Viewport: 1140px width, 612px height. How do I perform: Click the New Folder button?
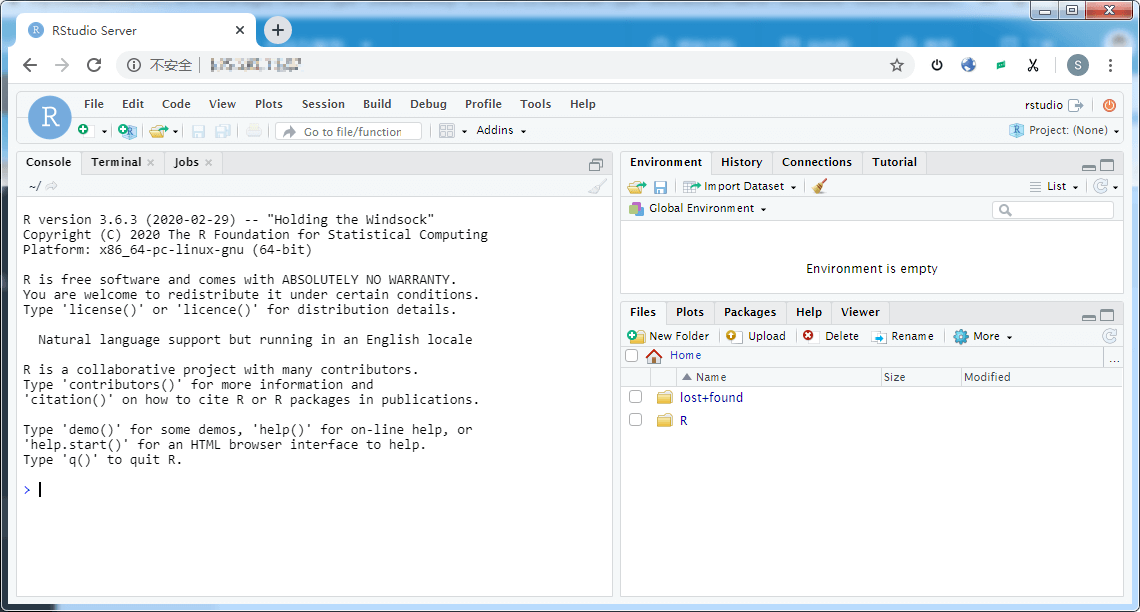668,336
